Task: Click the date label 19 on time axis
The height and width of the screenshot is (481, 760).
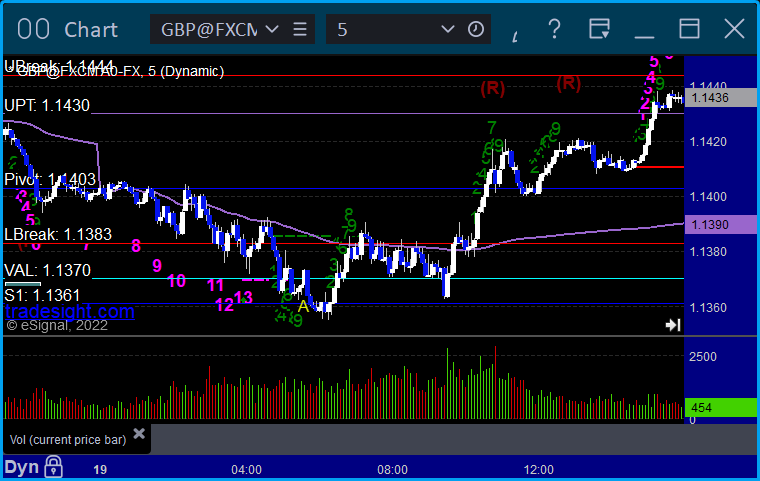Action: (100, 470)
